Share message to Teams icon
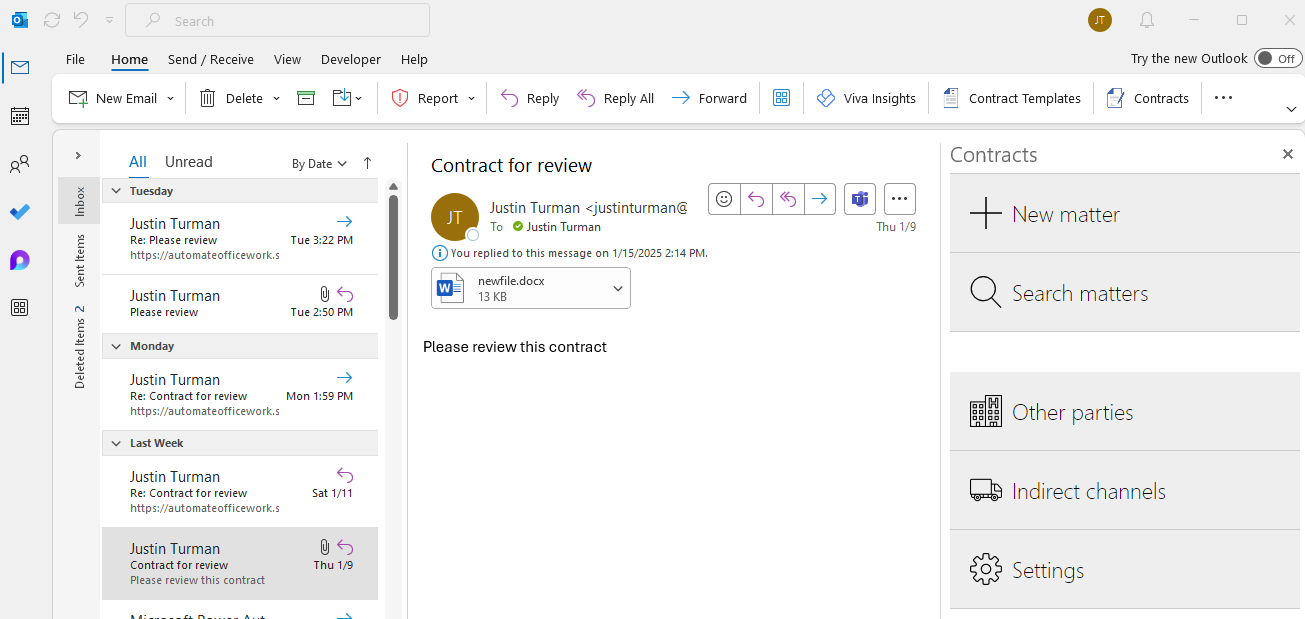The height and width of the screenshot is (619, 1305). (x=859, y=199)
